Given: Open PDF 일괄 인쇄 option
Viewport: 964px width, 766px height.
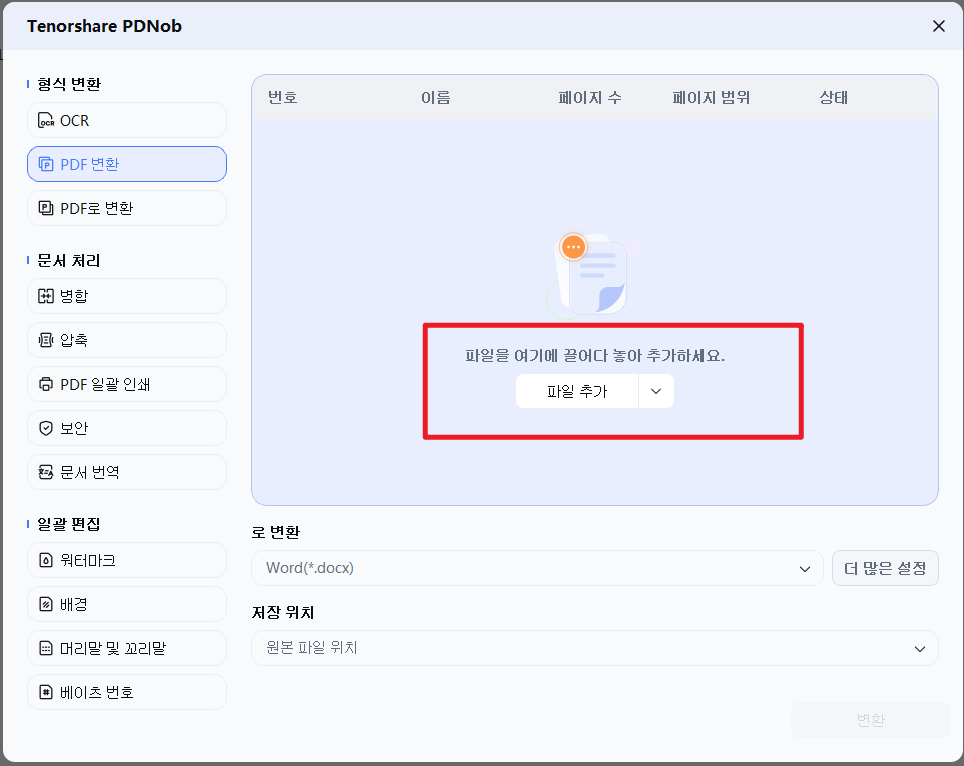Looking at the screenshot, I should (x=127, y=384).
